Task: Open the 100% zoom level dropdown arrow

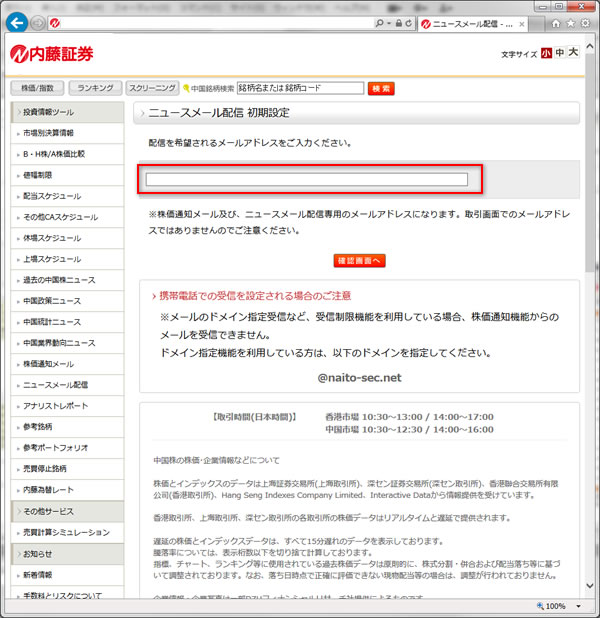Action: pyautogui.click(x=578, y=606)
